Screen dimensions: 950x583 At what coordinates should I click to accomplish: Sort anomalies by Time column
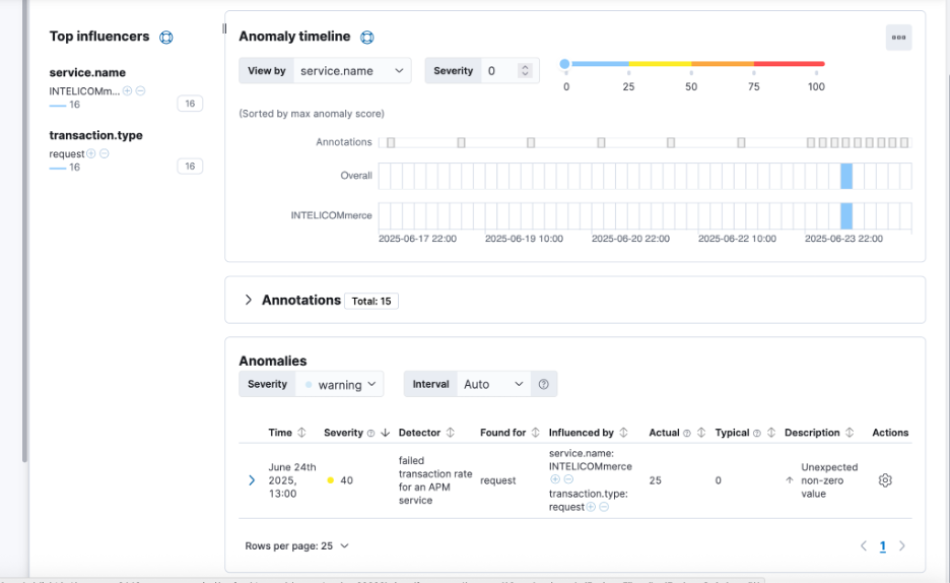point(302,433)
